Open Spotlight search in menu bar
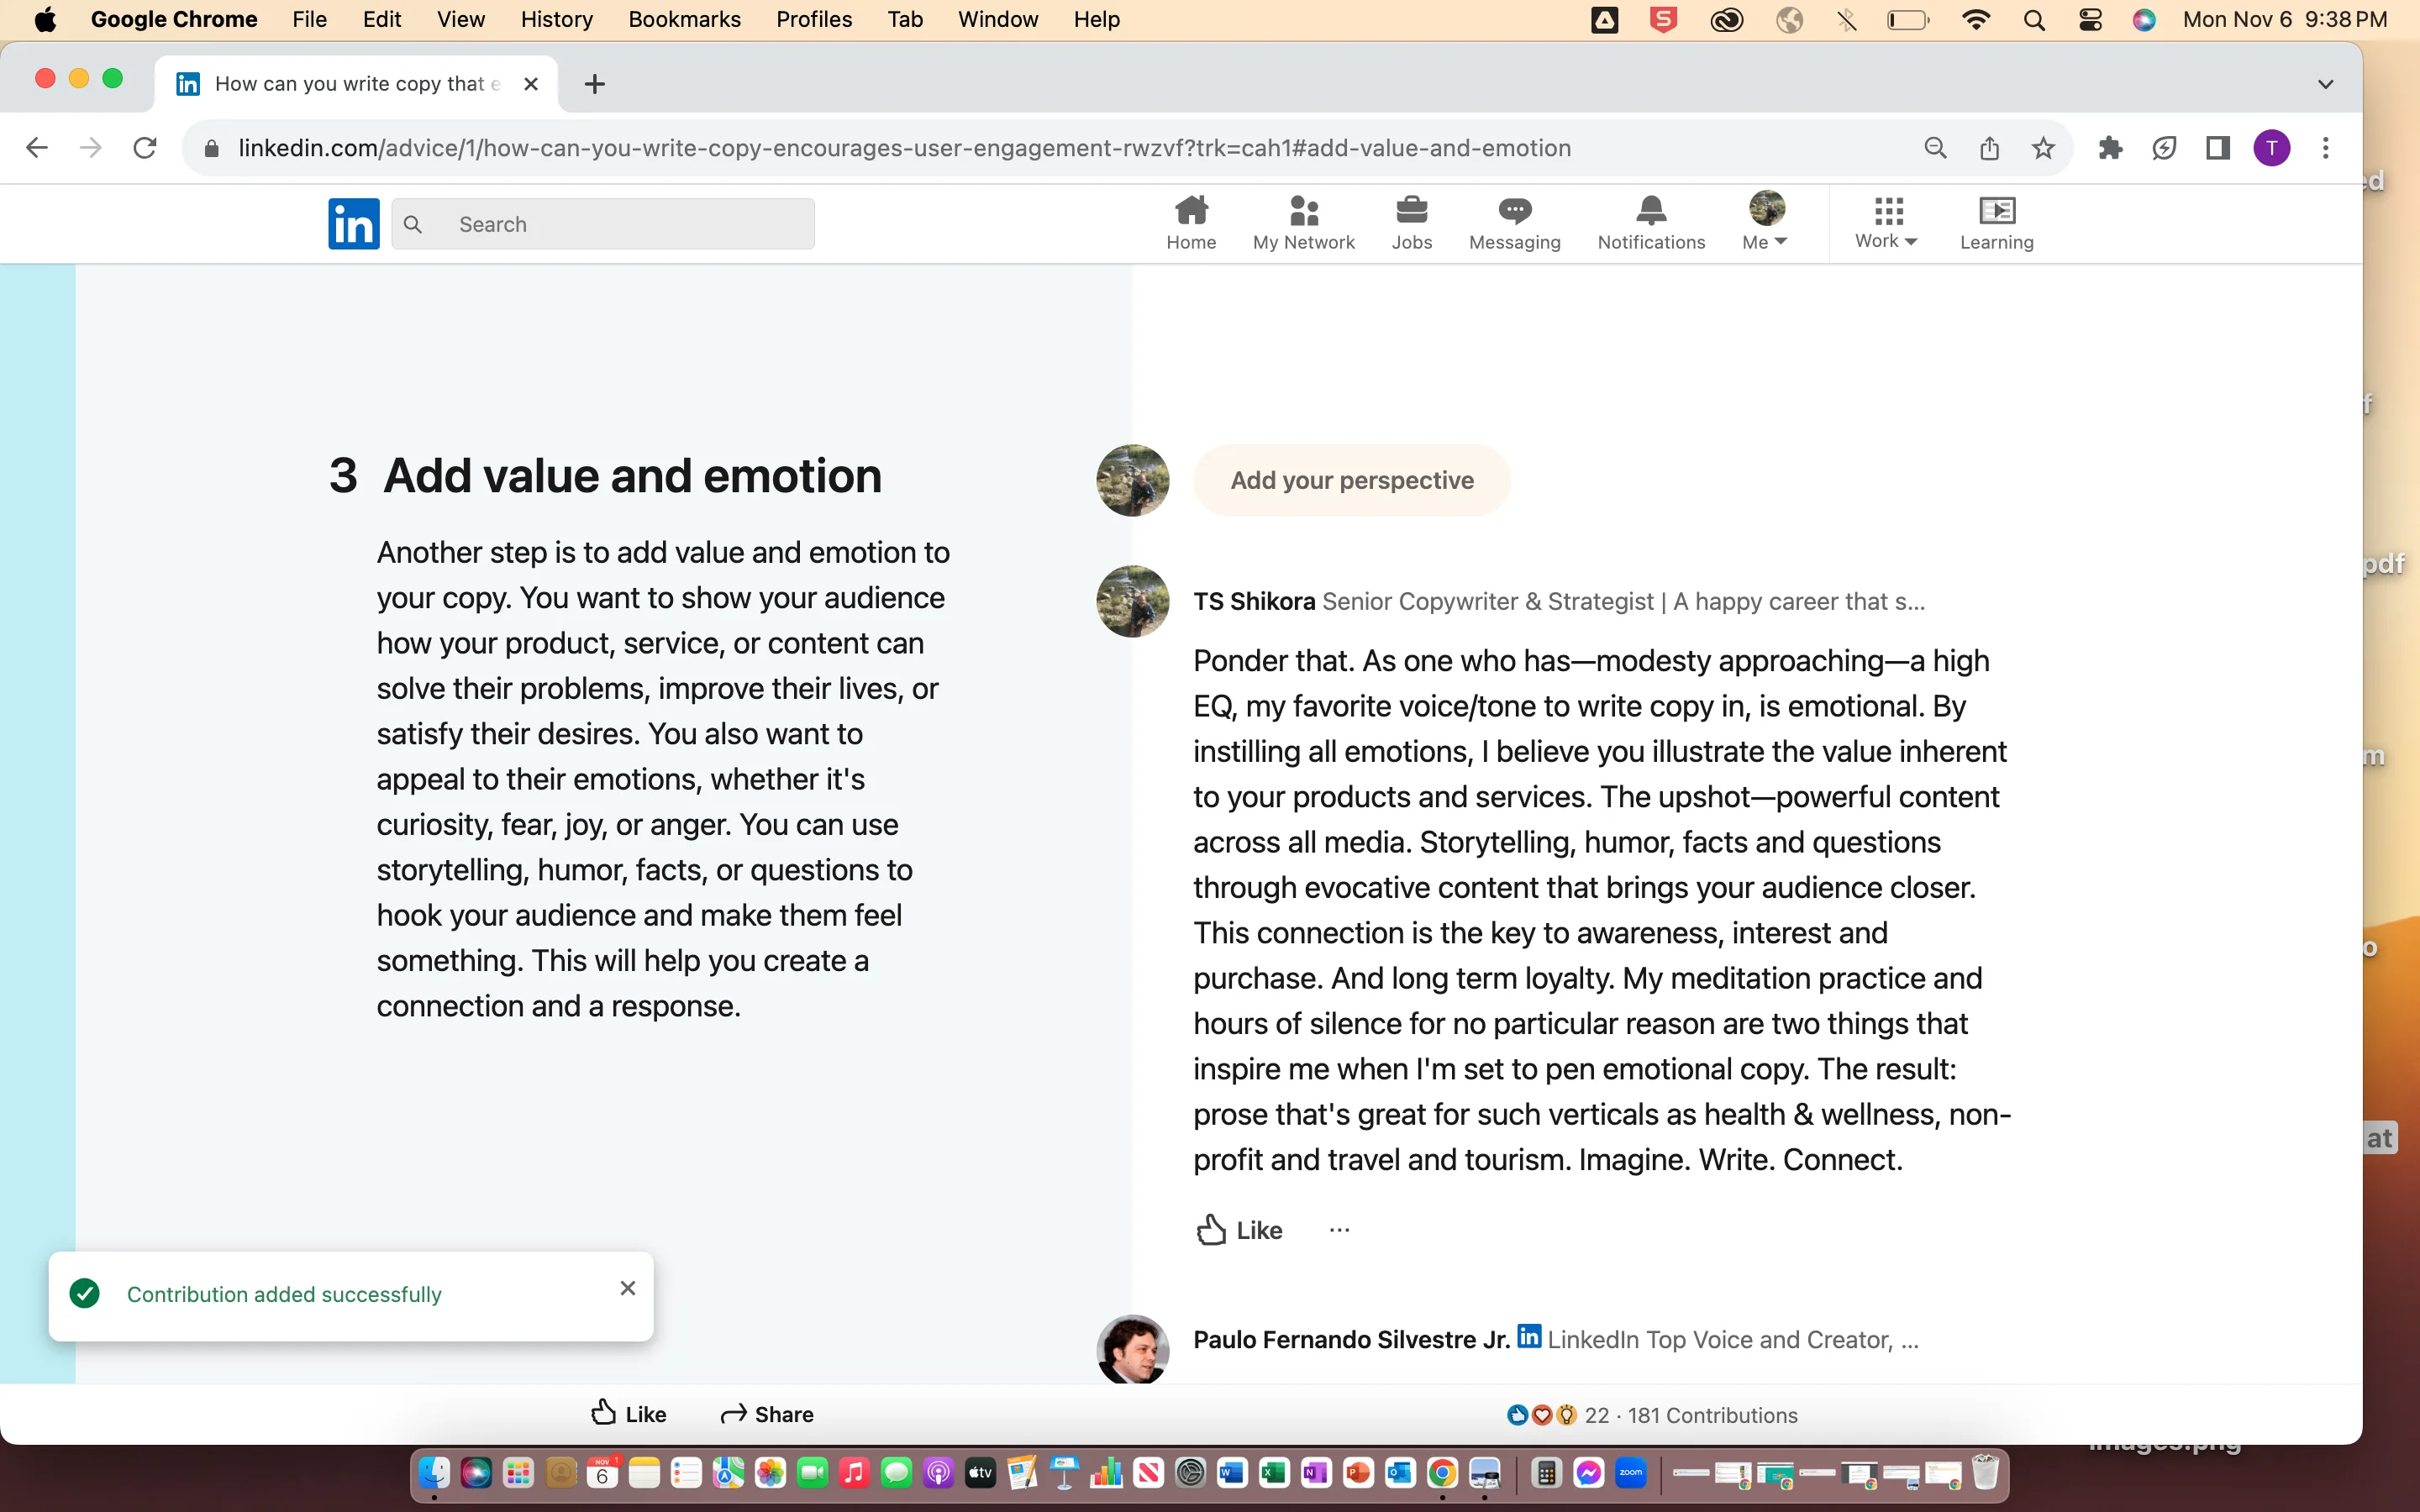This screenshot has width=2420, height=1512. [2033, 20]
